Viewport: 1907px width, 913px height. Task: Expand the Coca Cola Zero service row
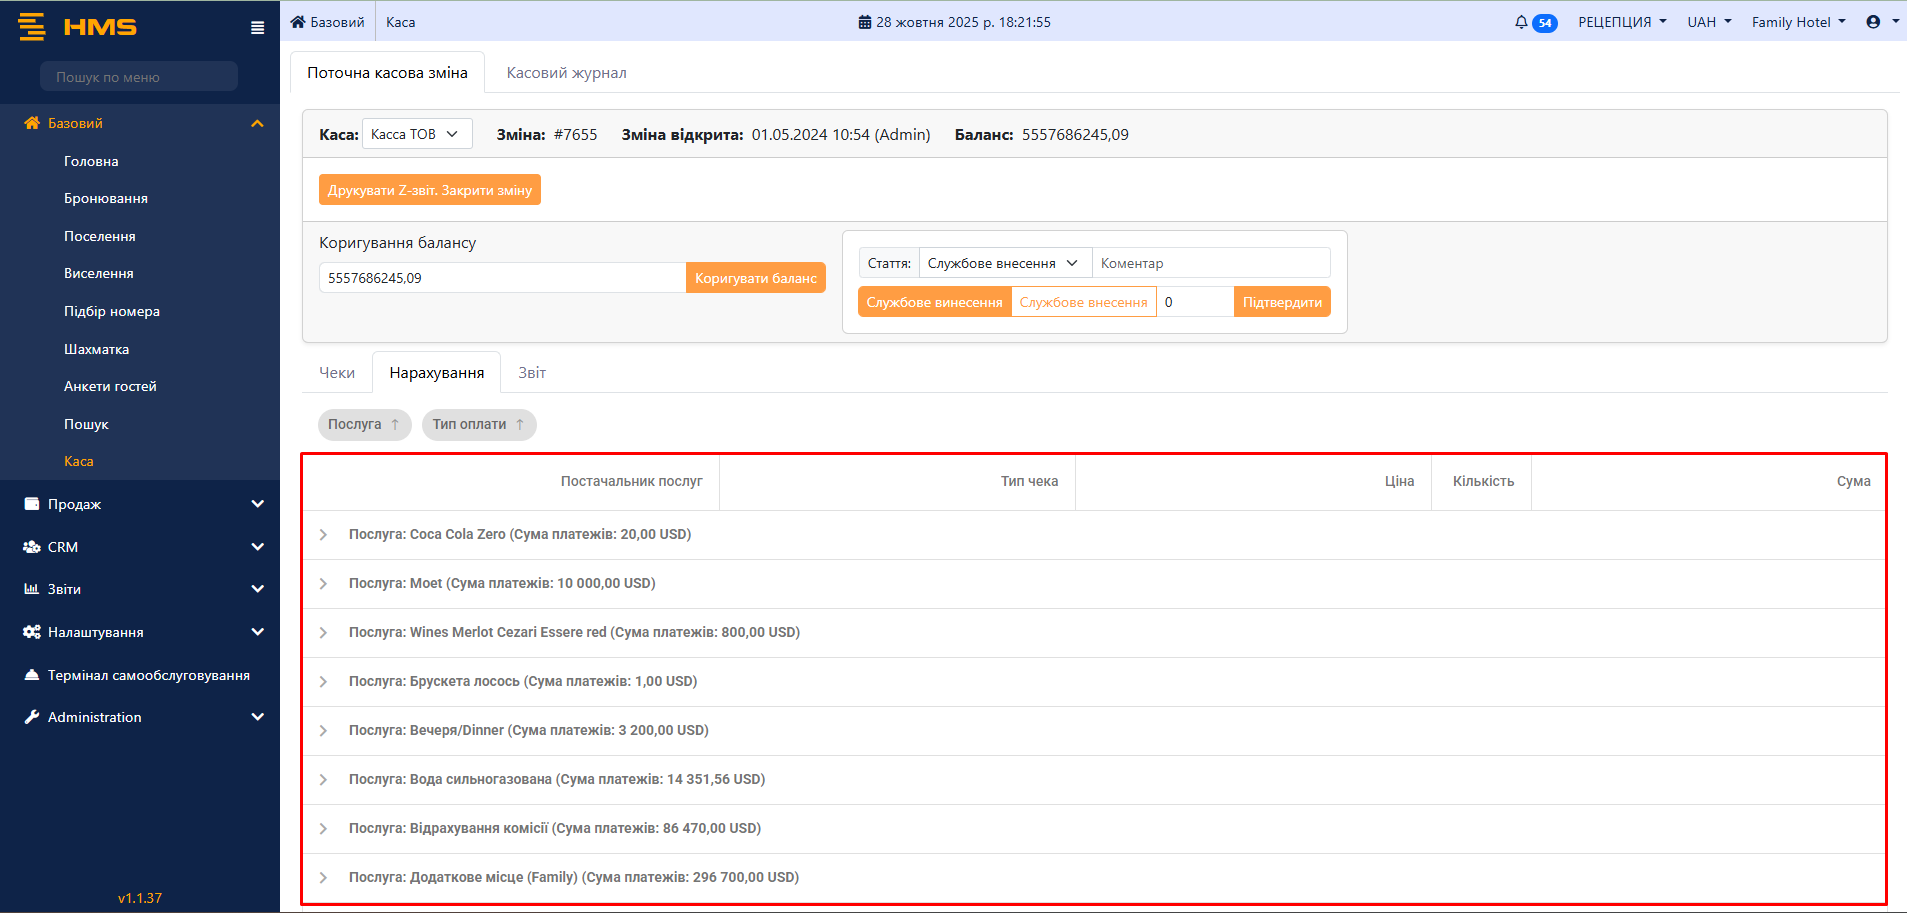(x=323, y=535)
